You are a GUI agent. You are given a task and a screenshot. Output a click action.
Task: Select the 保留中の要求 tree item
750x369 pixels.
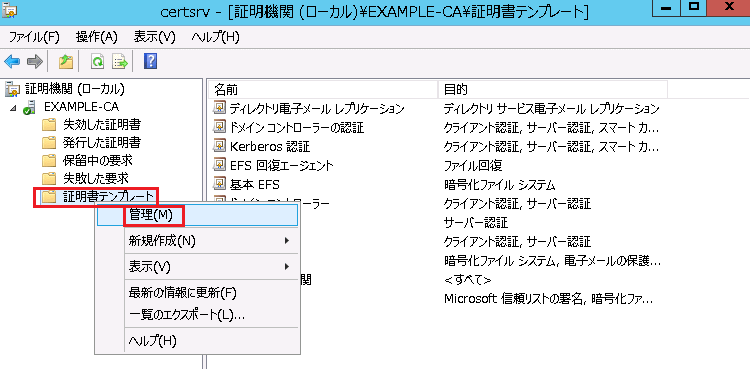point(98,161)
